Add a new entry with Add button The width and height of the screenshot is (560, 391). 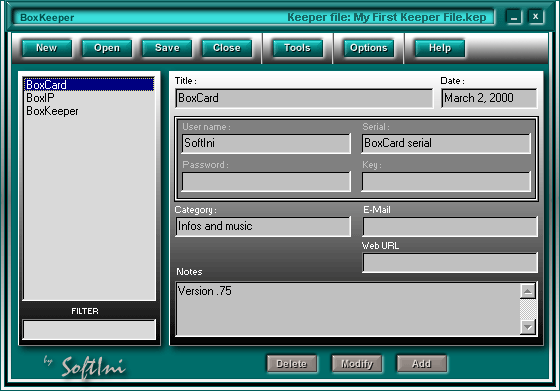click(422, 364)
